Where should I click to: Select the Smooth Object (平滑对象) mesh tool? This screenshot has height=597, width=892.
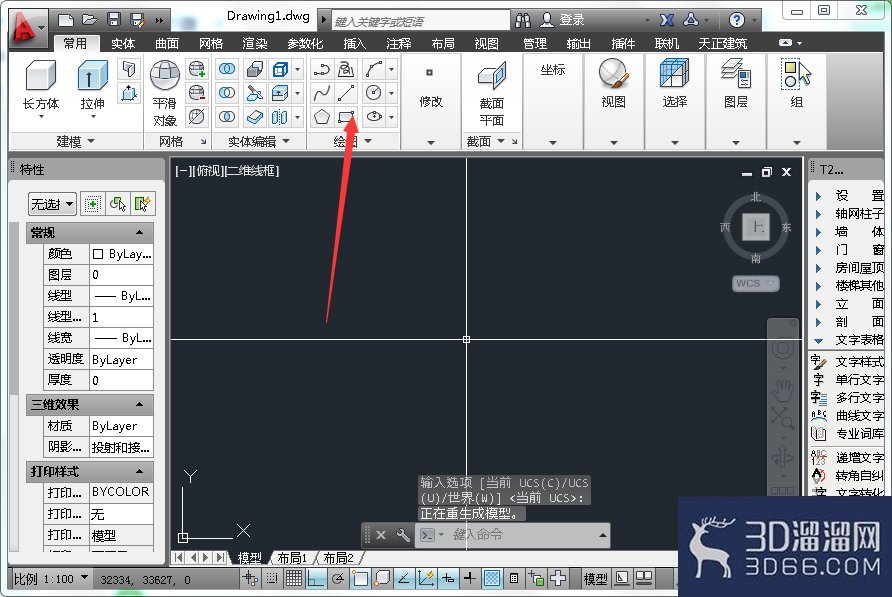[x=164, y=93]
